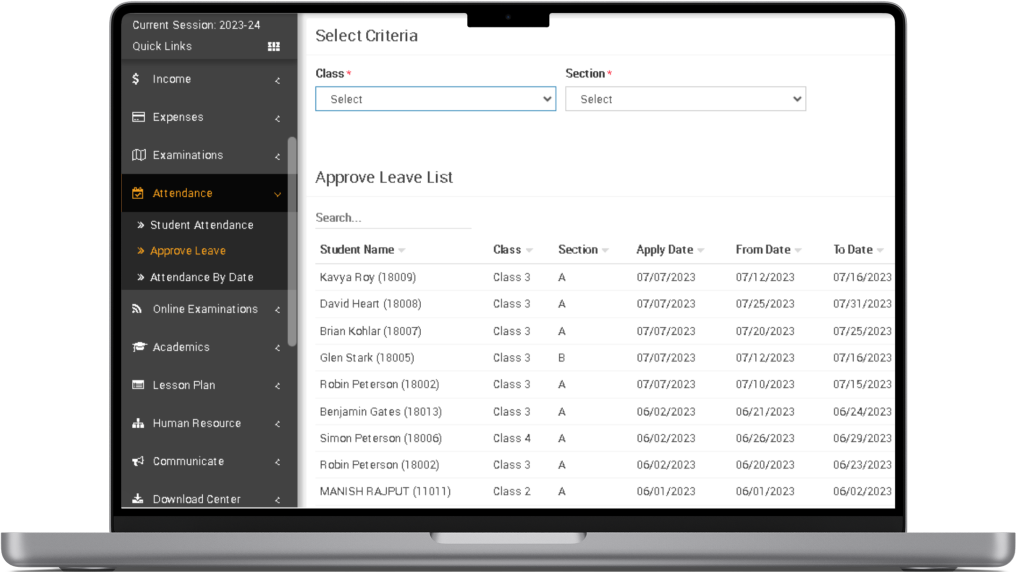The width and height of the screenshot is (1016, 572).
Task: Select Benjamin Gates (18013) row
Action: (605, 411)
